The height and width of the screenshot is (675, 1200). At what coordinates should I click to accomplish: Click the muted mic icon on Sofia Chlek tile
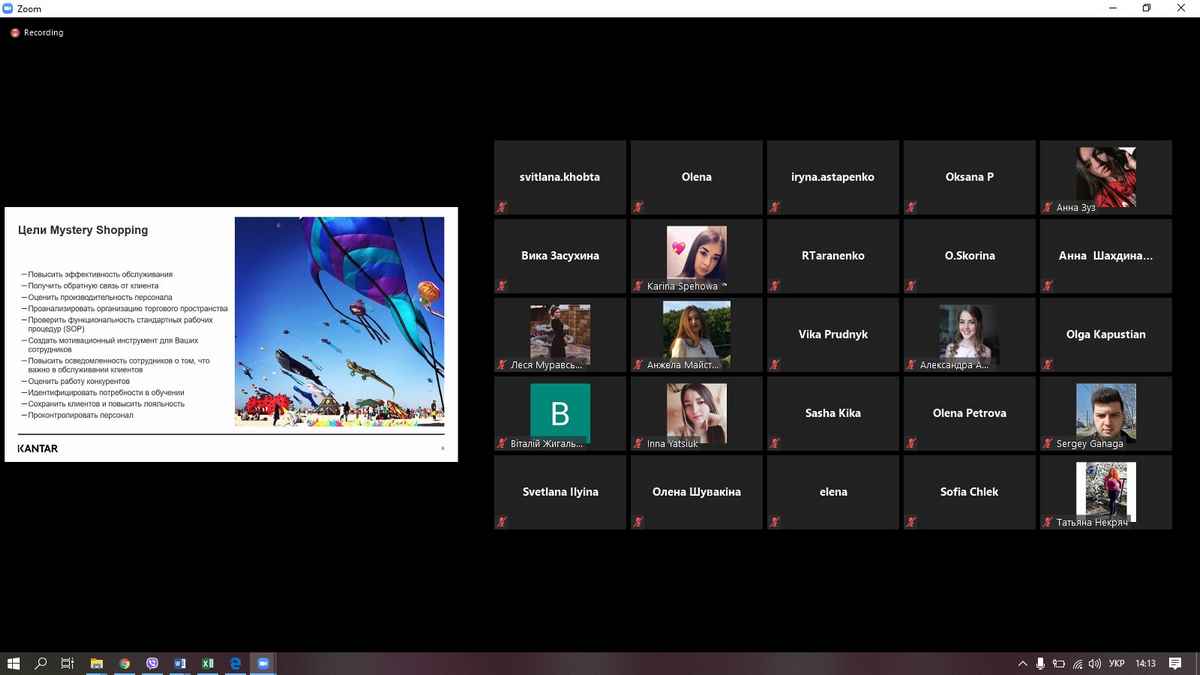coord(911,522)
